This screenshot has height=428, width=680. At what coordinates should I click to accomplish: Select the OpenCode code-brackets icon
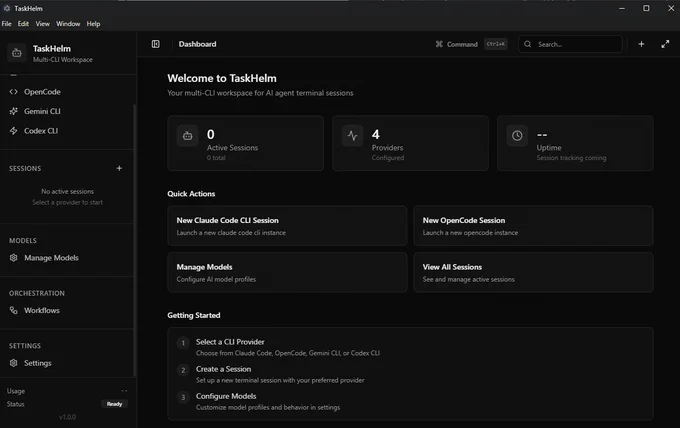[x=13, y=92]
